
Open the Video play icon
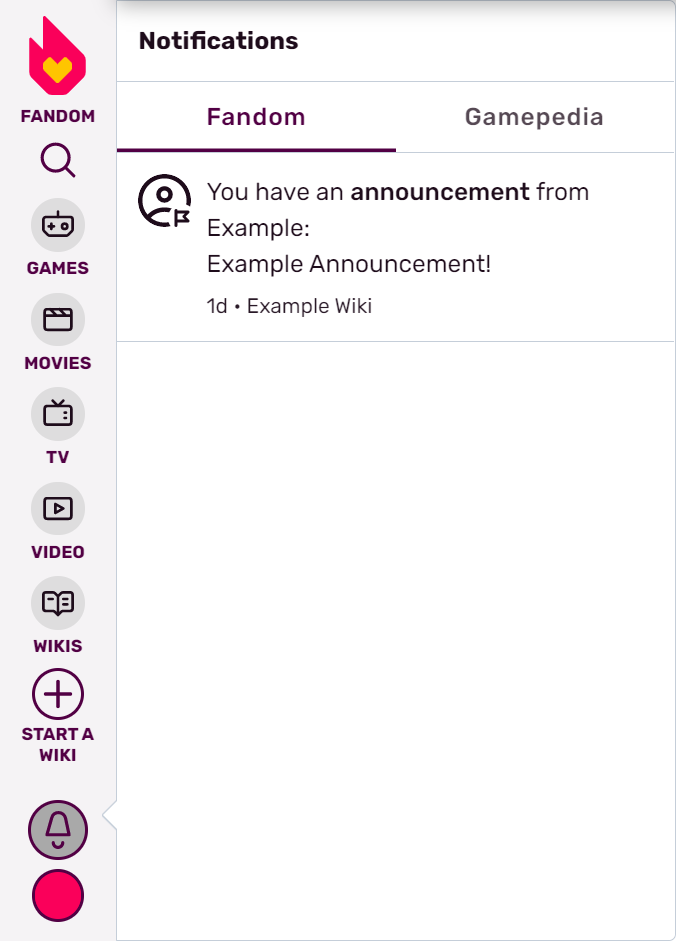click(x=57, y=509)
